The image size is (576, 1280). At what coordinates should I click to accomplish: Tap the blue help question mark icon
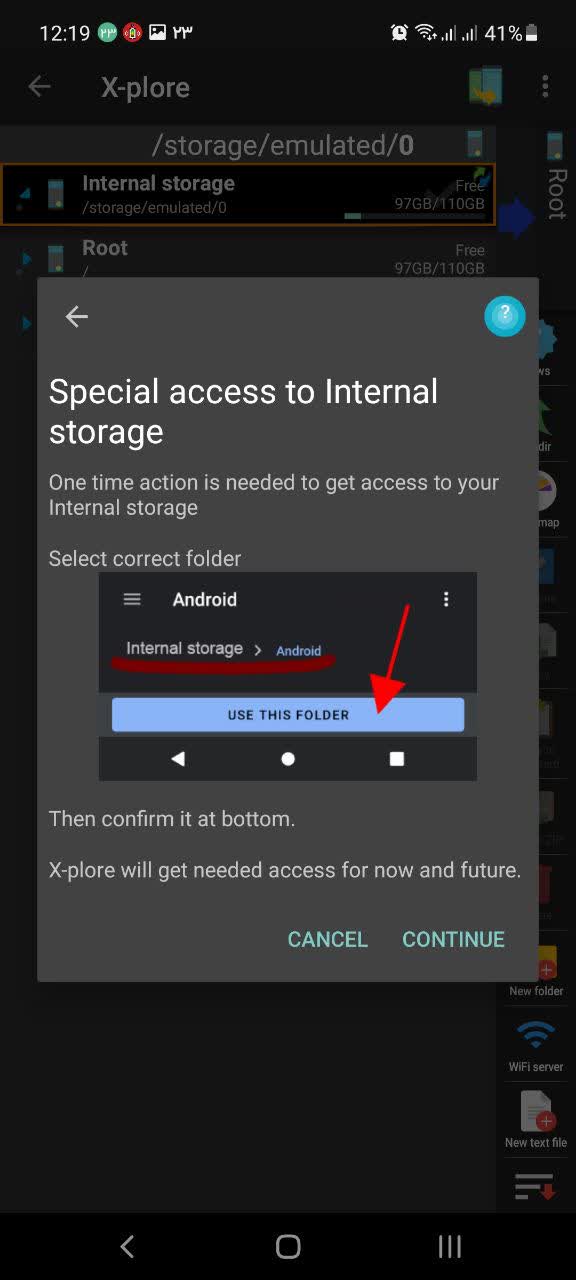505,316
